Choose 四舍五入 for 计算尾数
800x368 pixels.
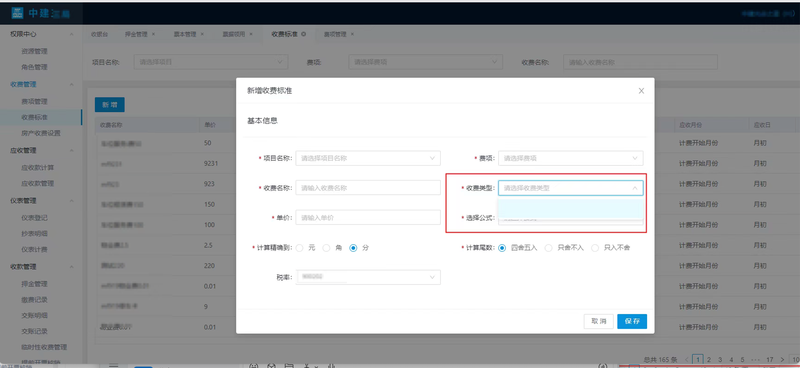(502, 248)
